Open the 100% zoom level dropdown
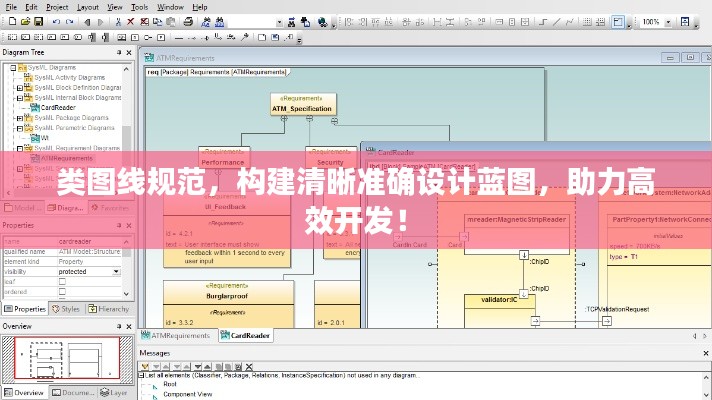Screen dimensions: 712x400 [x=669, y=21]
